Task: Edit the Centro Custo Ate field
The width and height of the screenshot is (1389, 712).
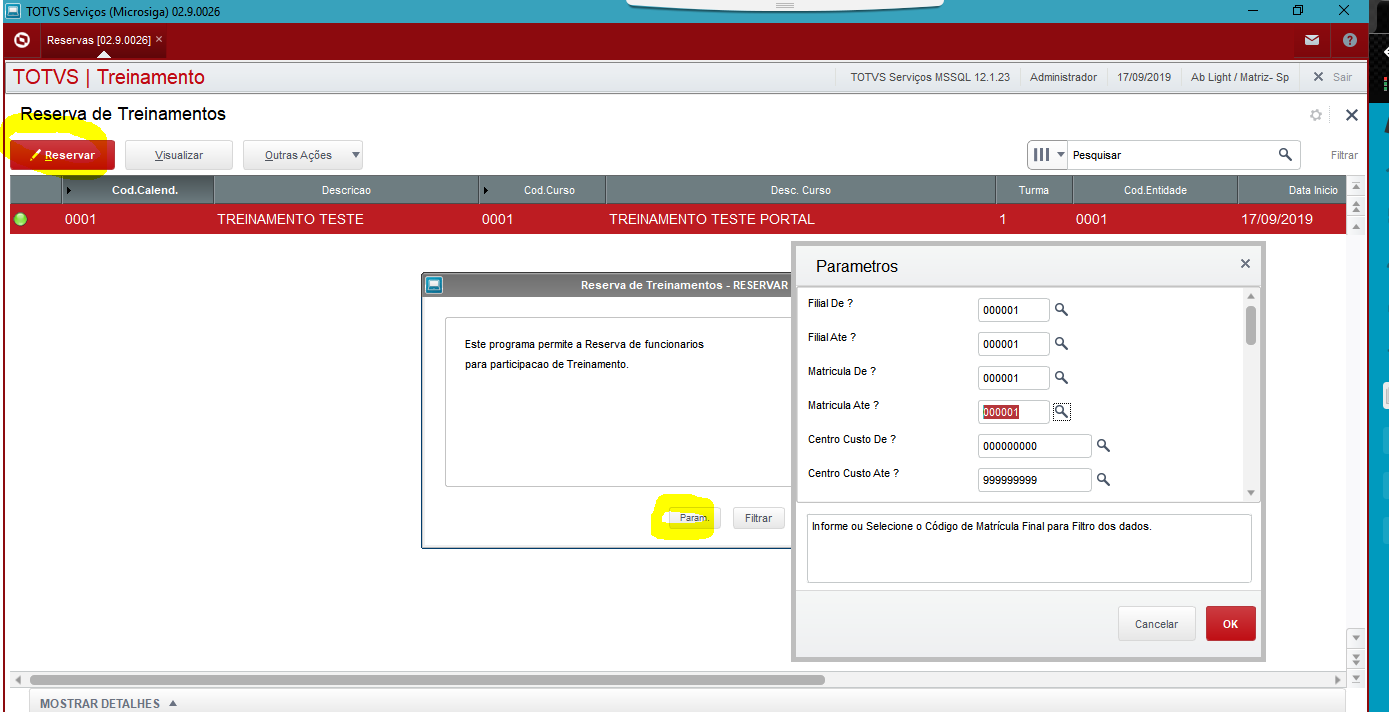Action: pos(1035,480)
